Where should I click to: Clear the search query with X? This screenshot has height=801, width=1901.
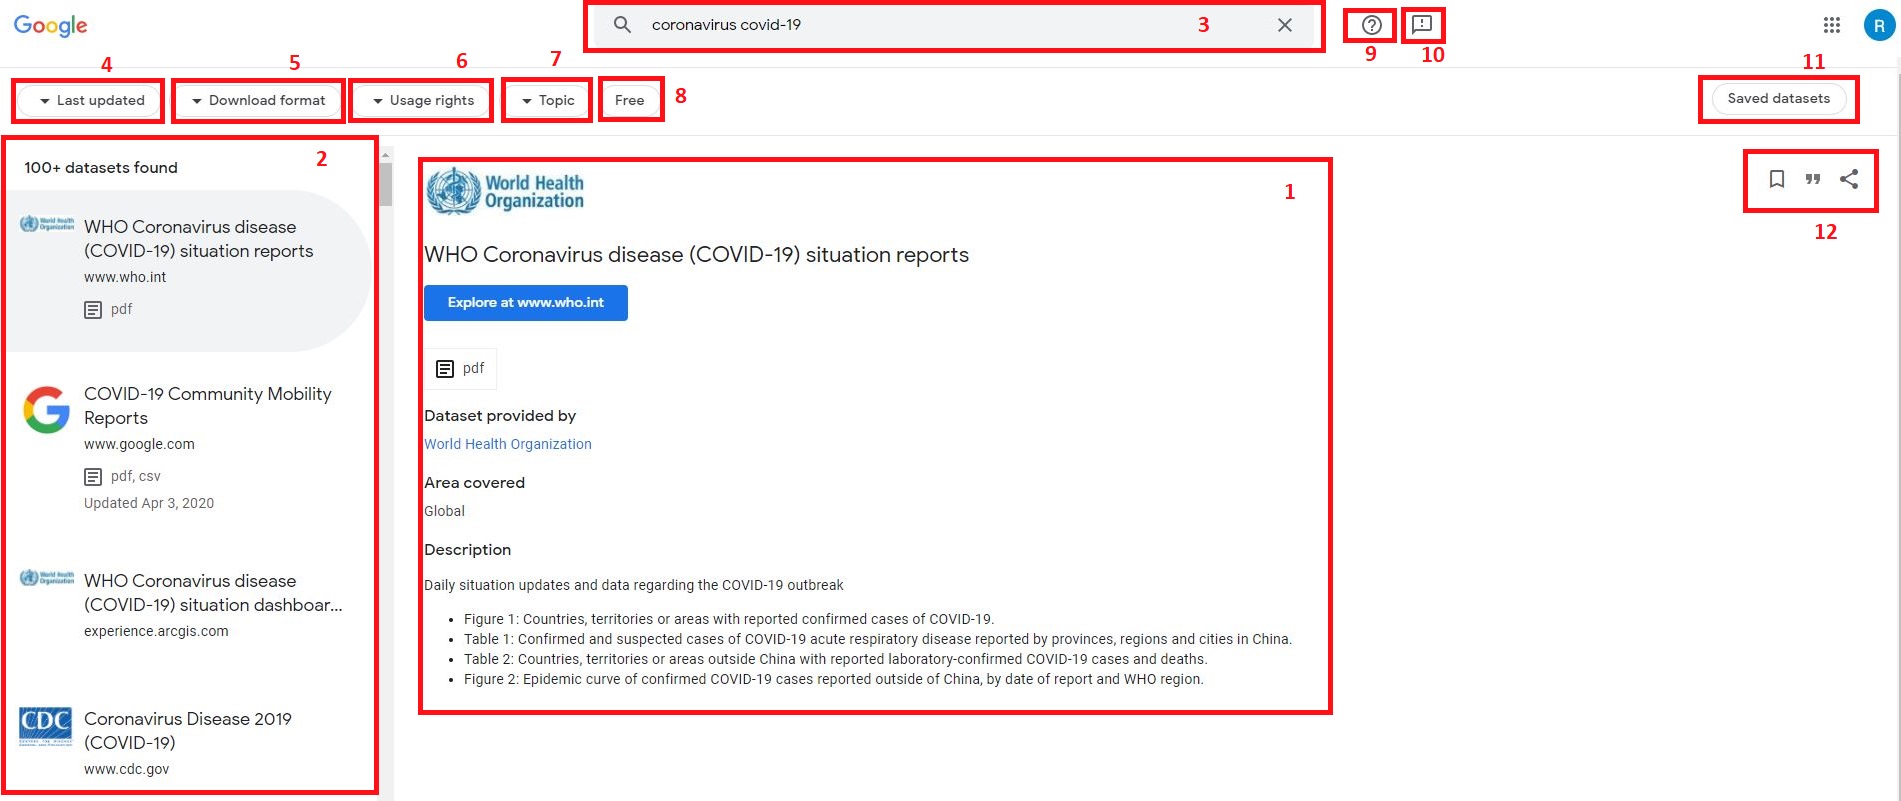pyautogui.click(x=1285, y=25)
